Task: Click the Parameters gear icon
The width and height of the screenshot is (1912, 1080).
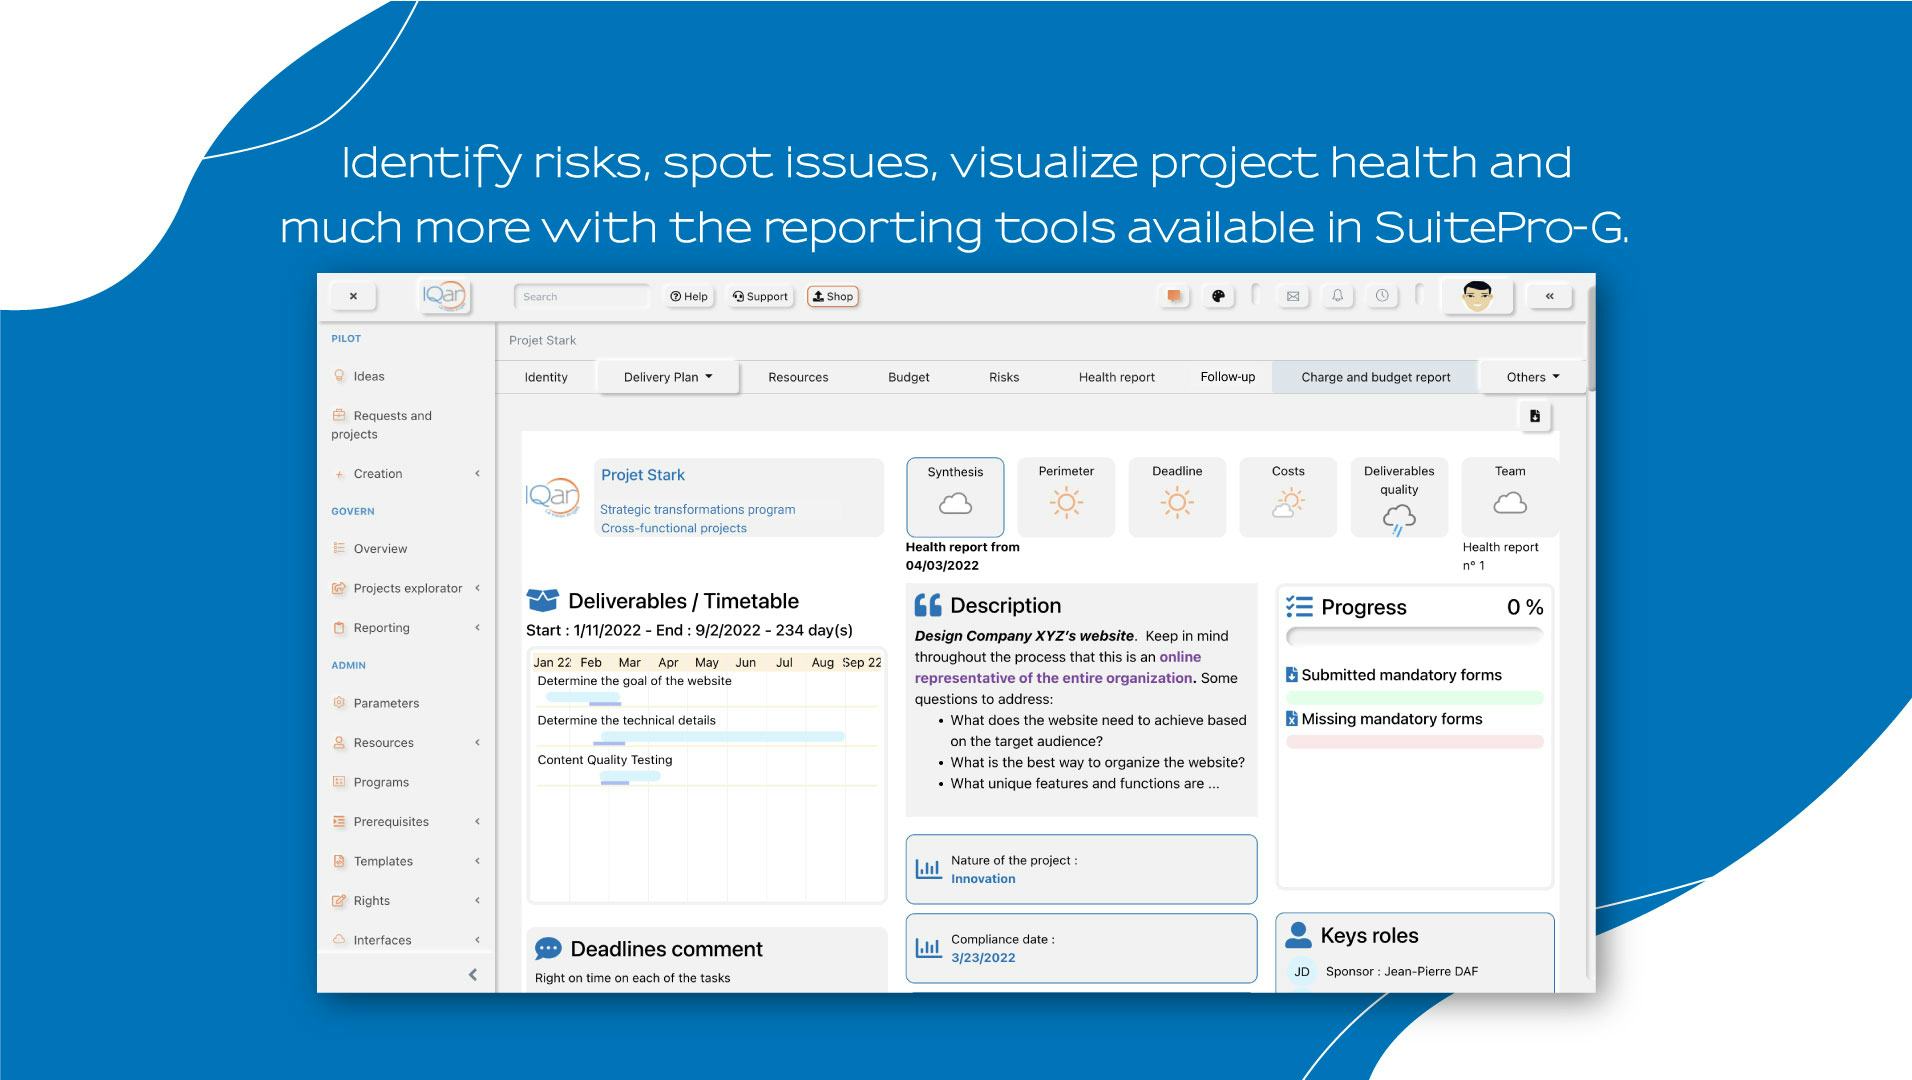Action: pyautogui.click(x=340, y=703)
